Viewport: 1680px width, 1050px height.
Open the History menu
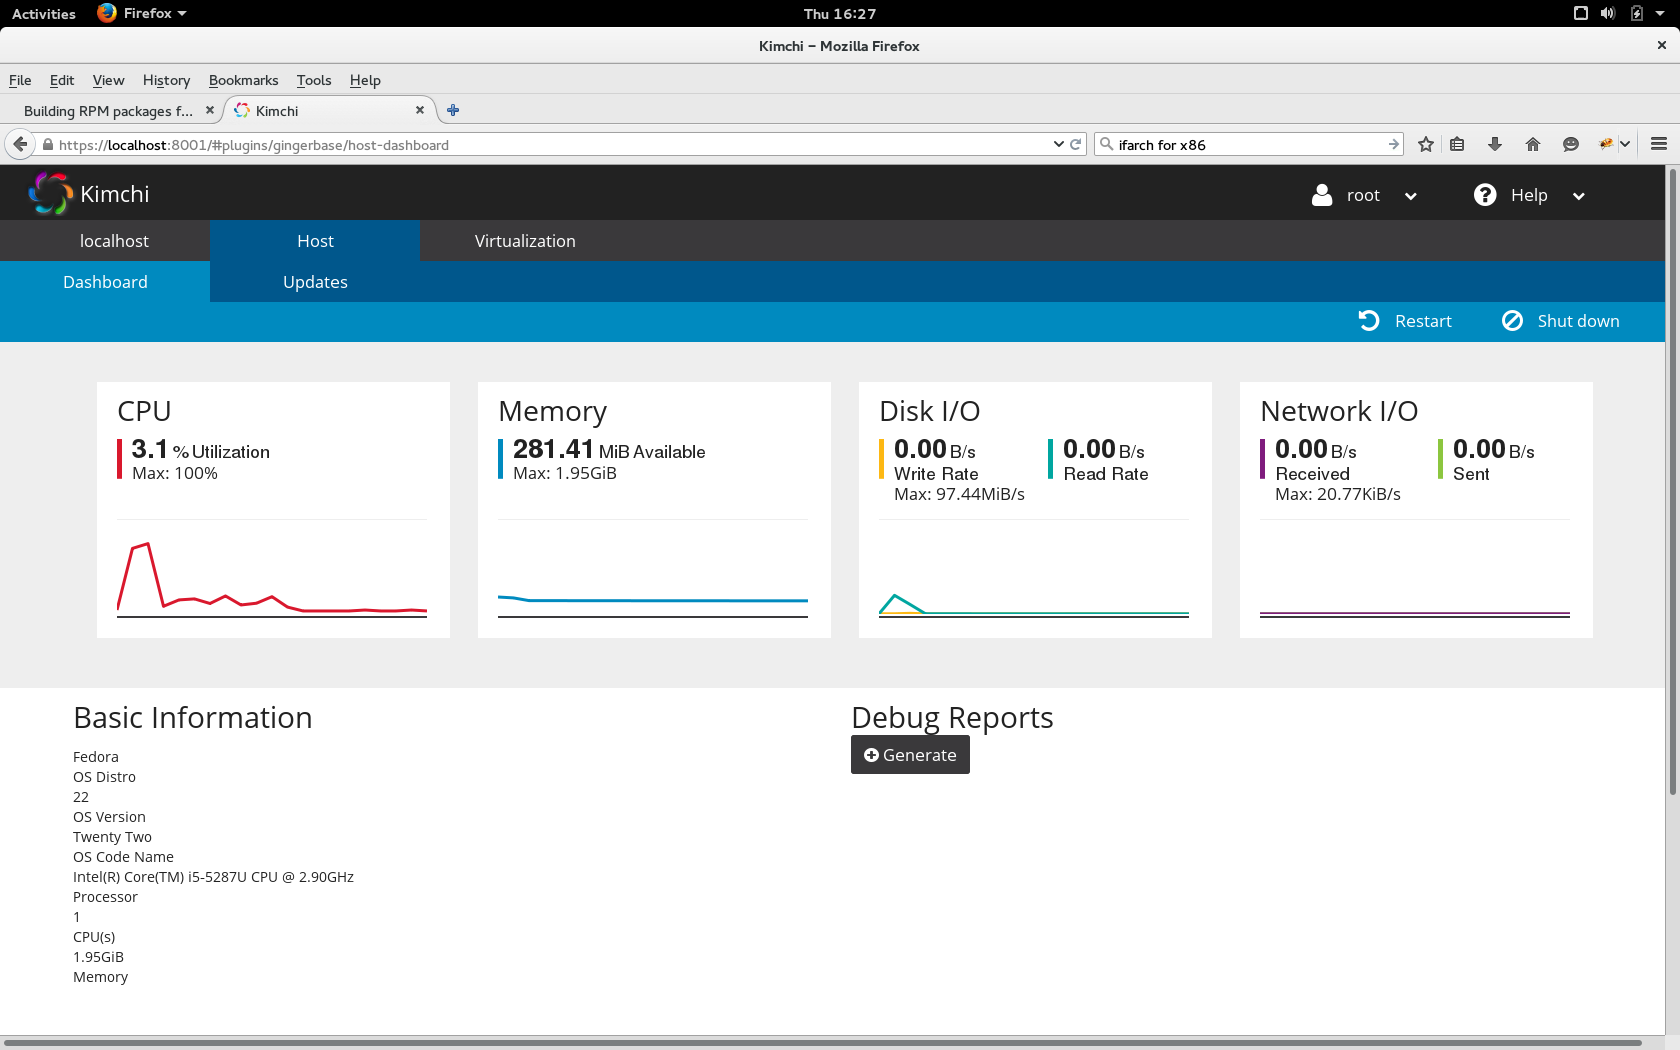coord(166,80)
